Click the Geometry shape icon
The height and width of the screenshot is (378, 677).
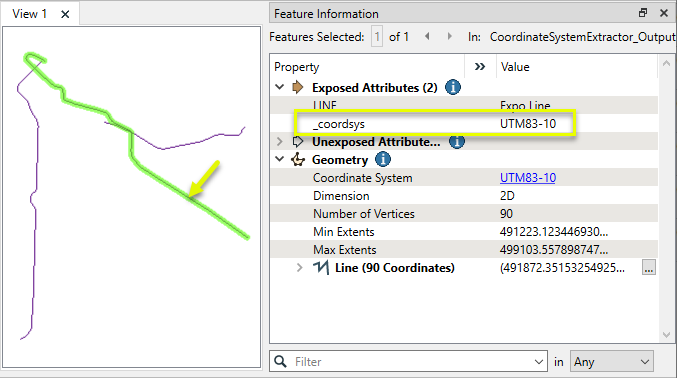(297, 160)
